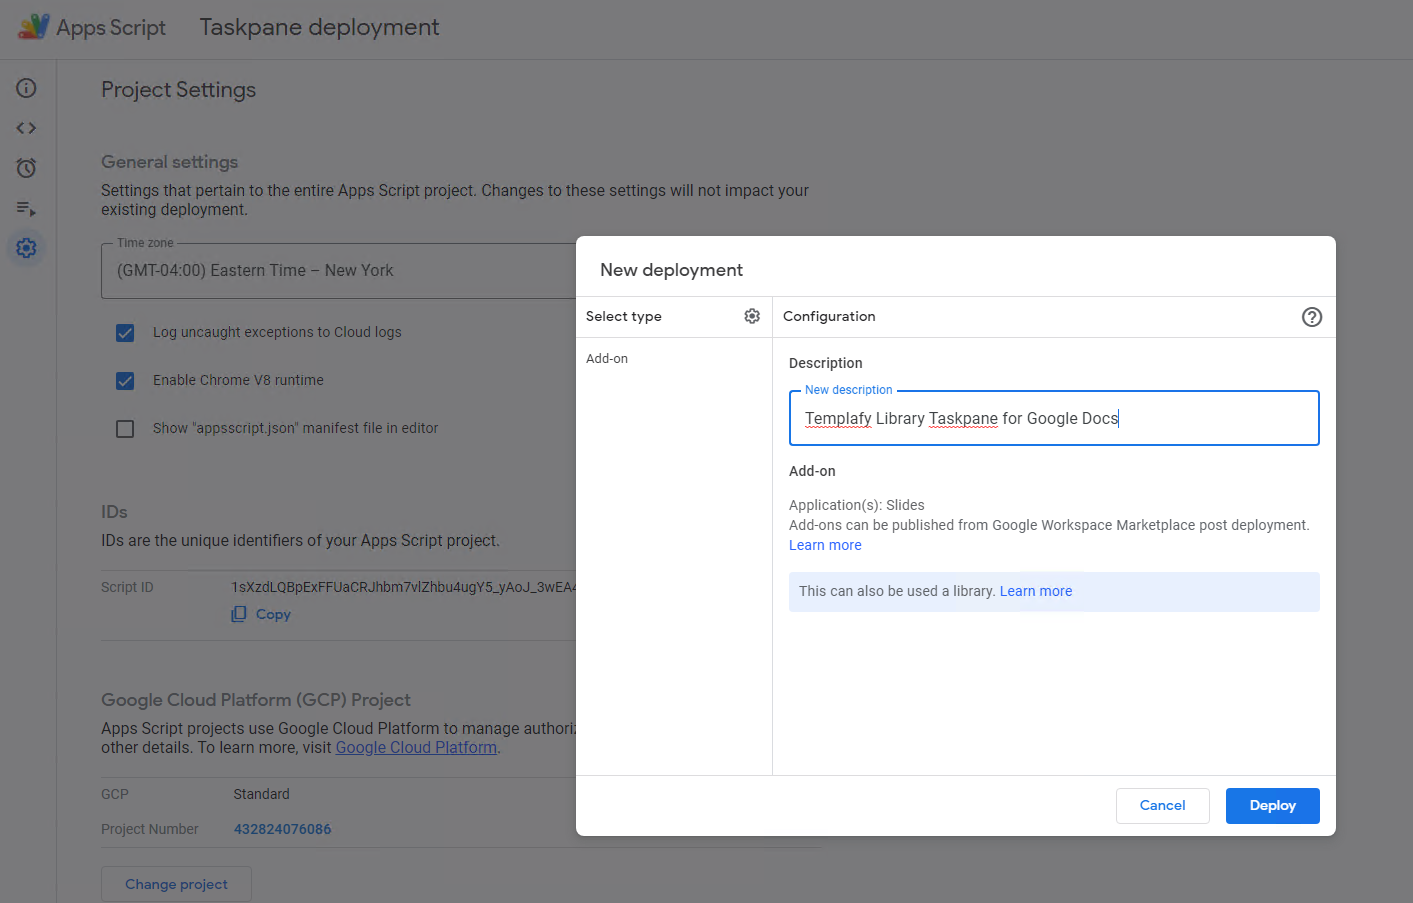The height and width of the screenshot is (903, 1413).
Task: Click the IDs section heading
Action: coord(114,512)
